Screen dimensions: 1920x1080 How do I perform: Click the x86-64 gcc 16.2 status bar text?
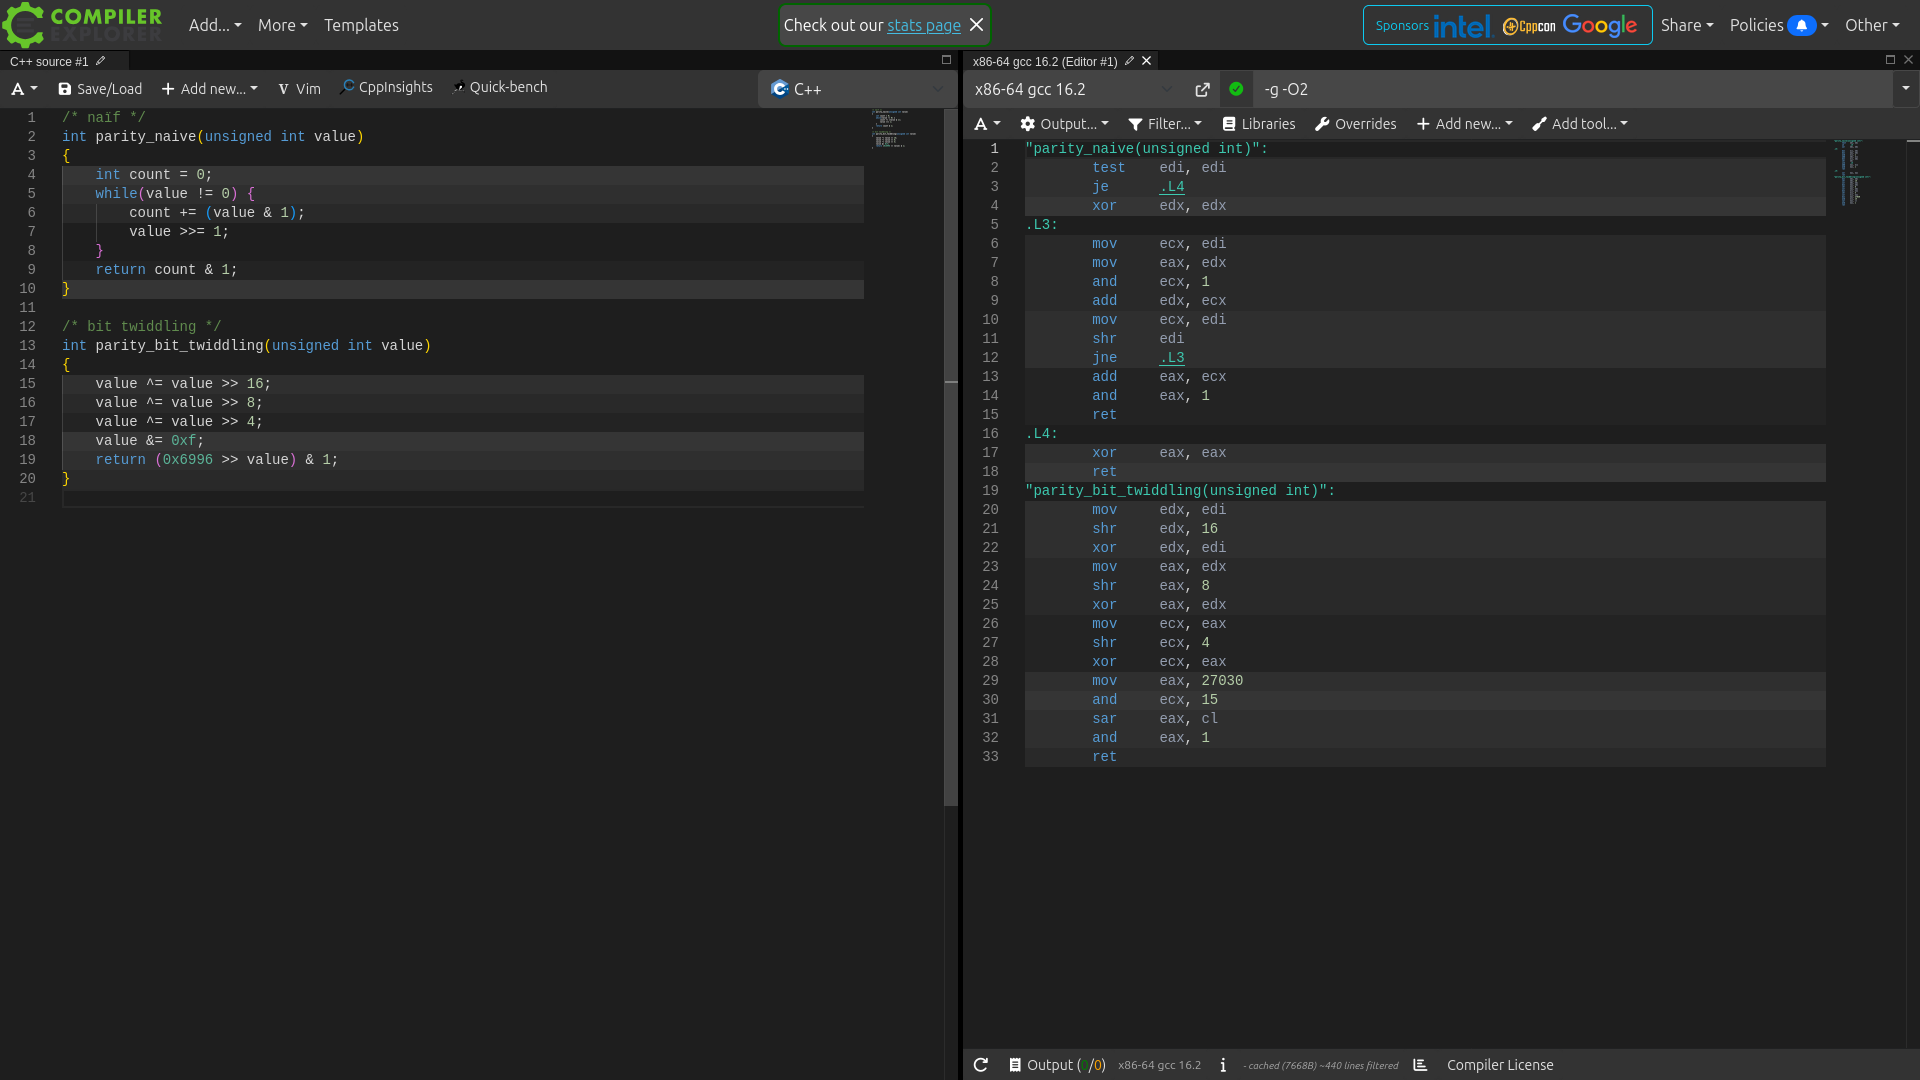click(1159, 1065)
